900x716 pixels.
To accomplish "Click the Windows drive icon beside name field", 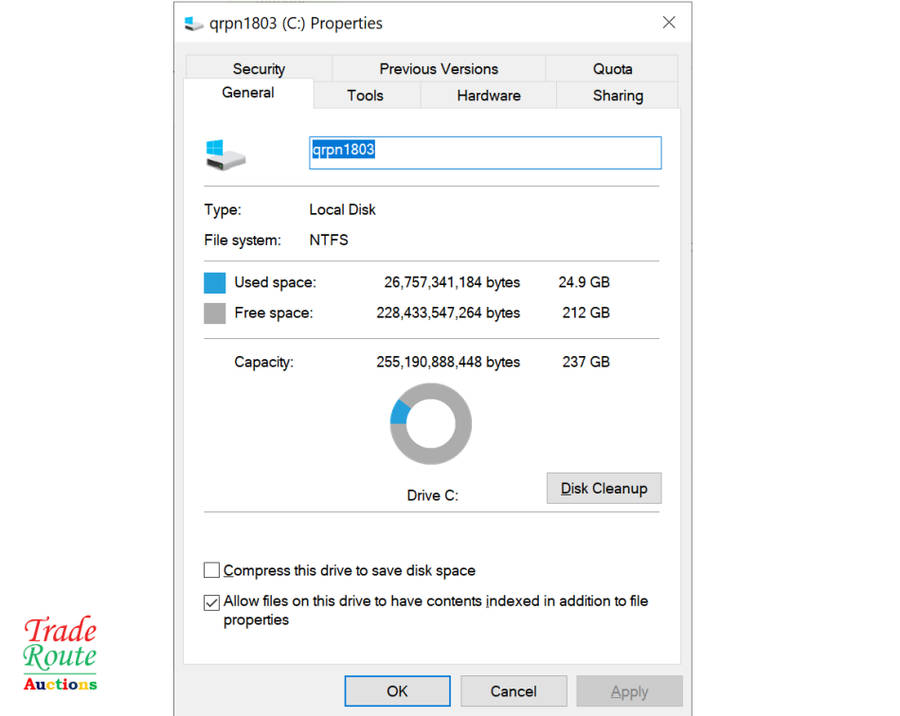I will (x=225, y=154).
